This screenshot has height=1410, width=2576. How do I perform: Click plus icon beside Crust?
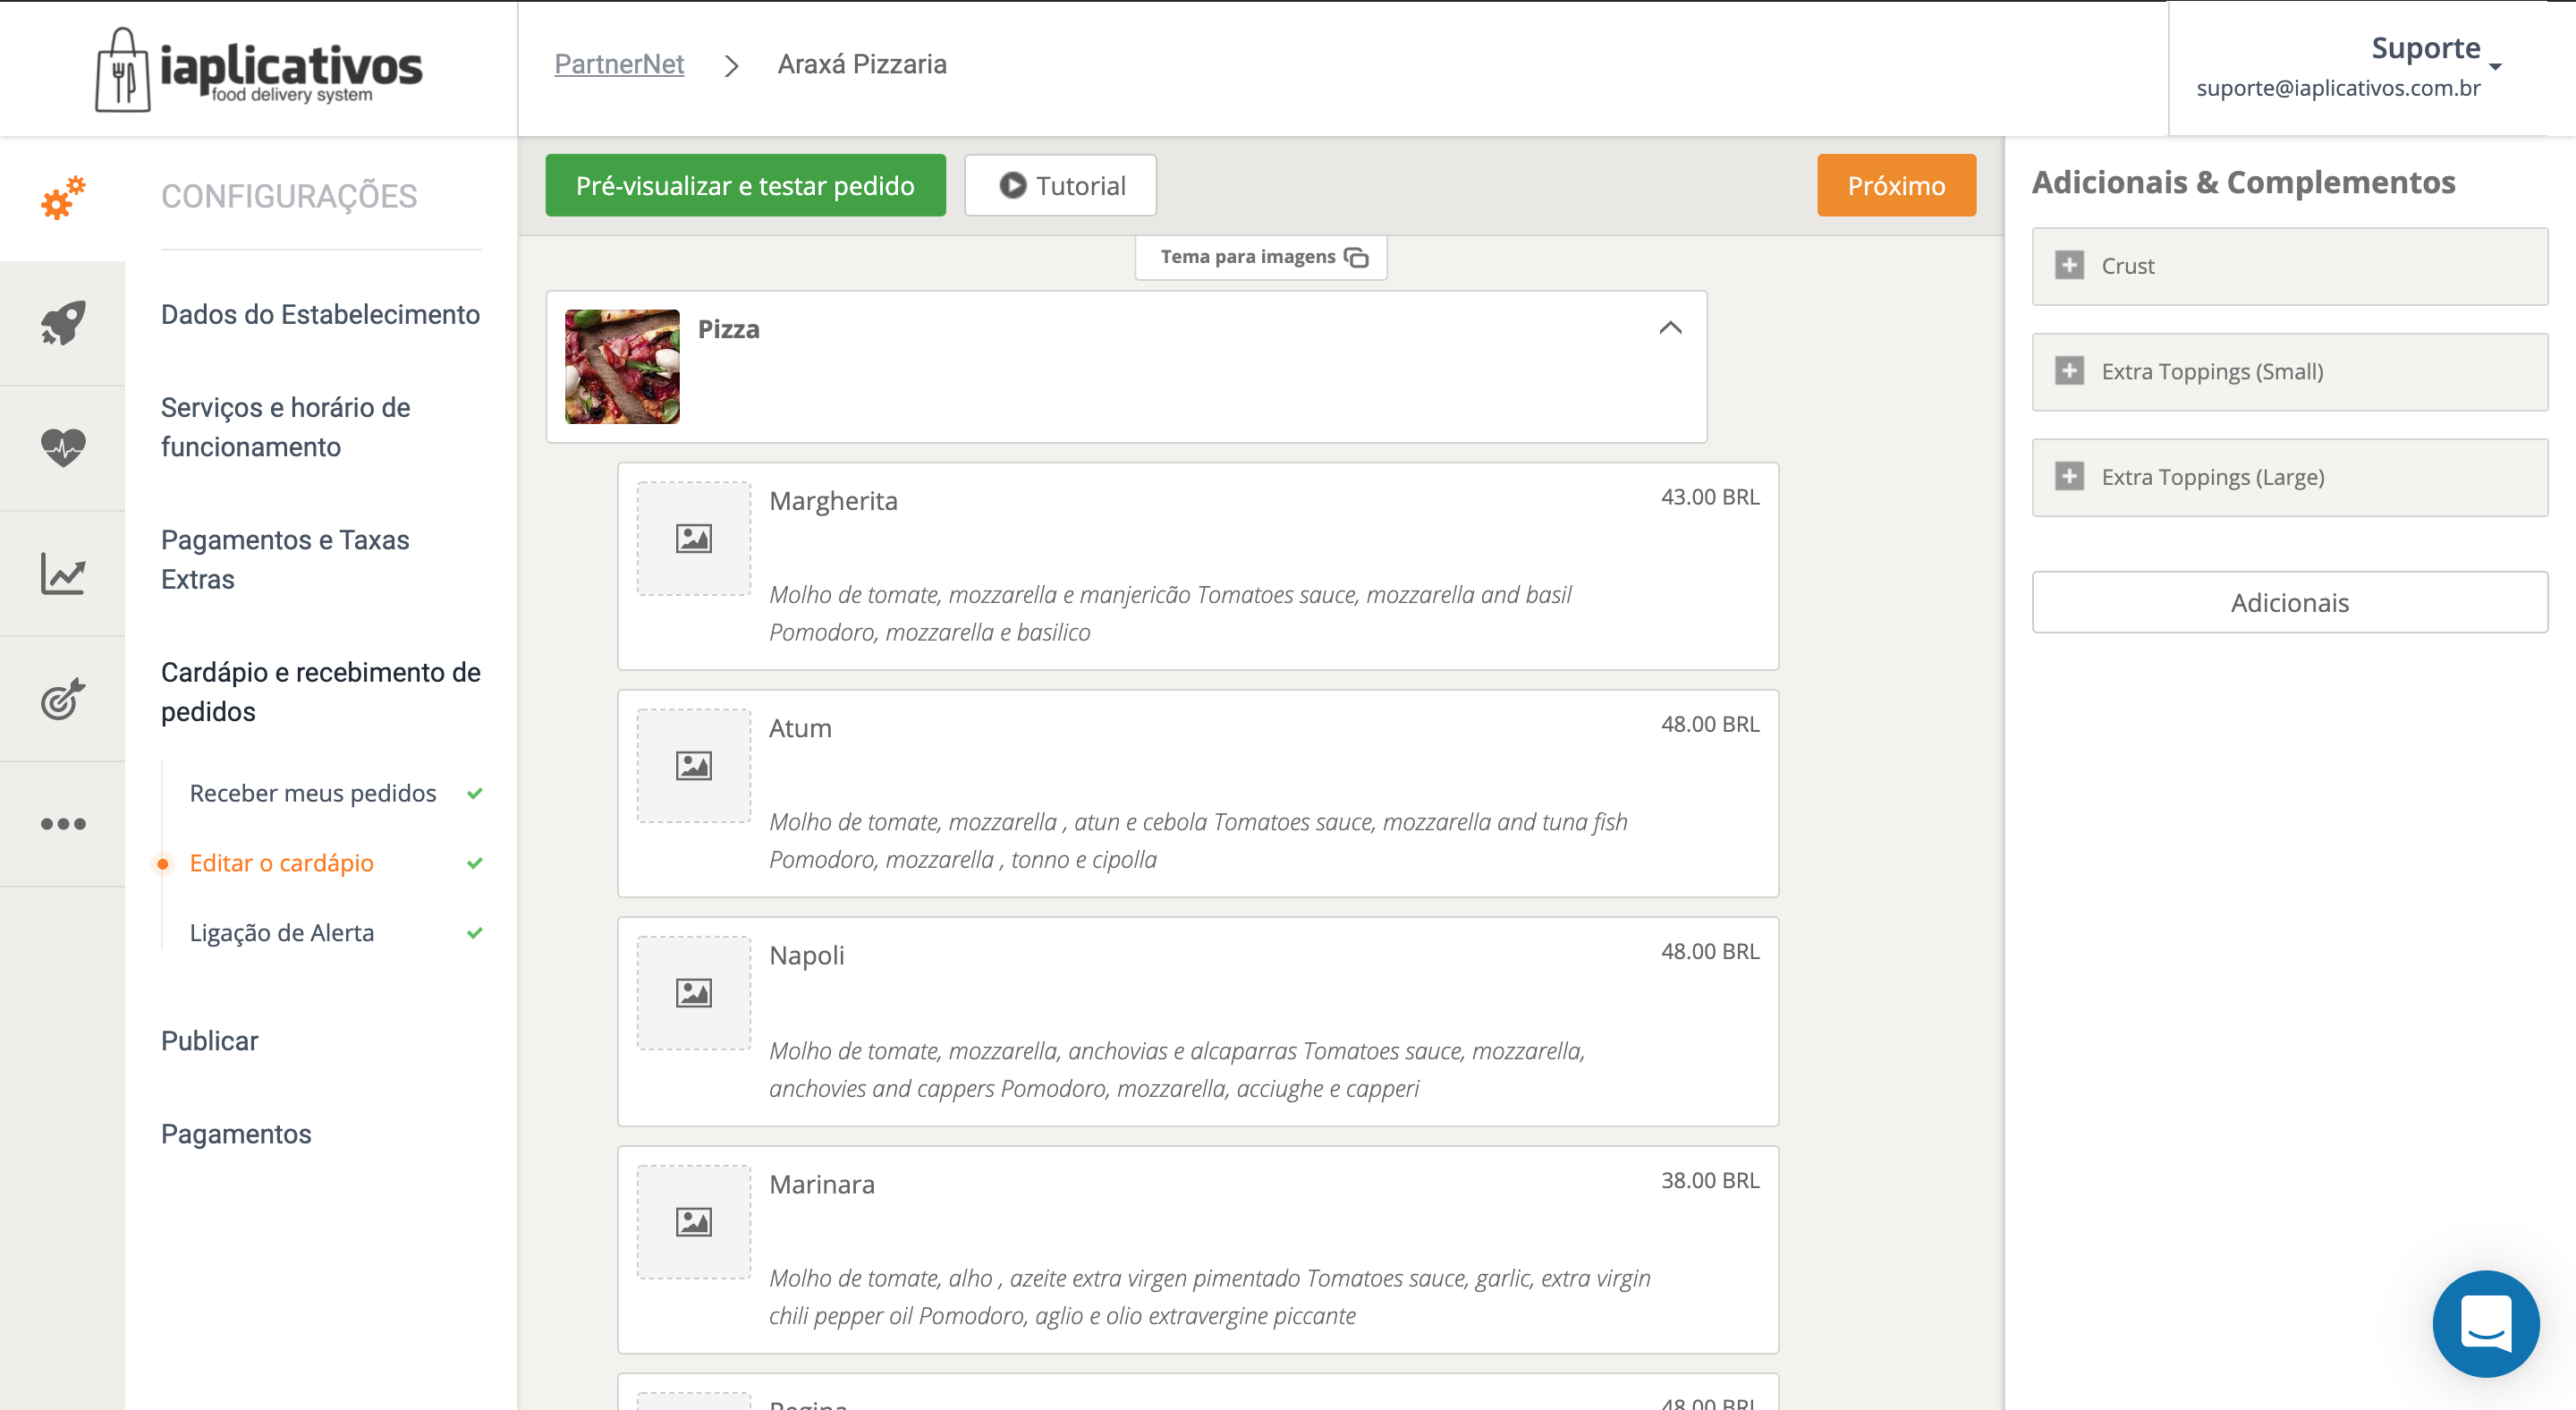pos(2070,266)
